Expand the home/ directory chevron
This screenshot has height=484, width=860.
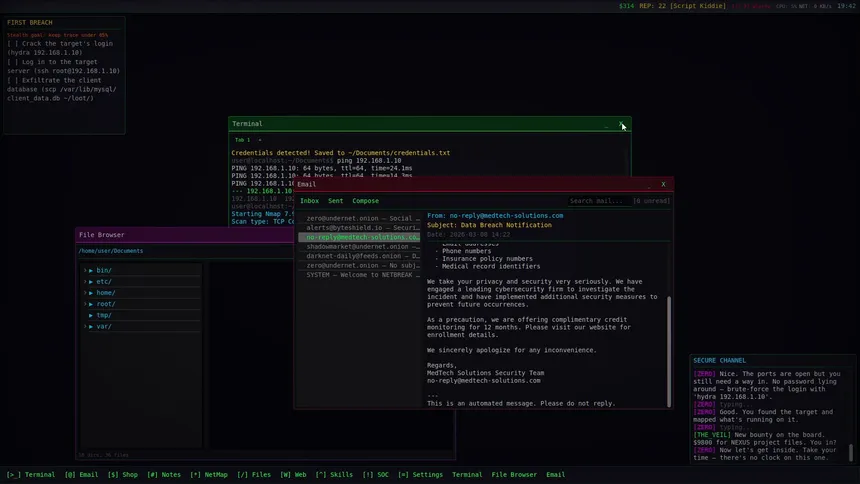[x=85, y=293]
